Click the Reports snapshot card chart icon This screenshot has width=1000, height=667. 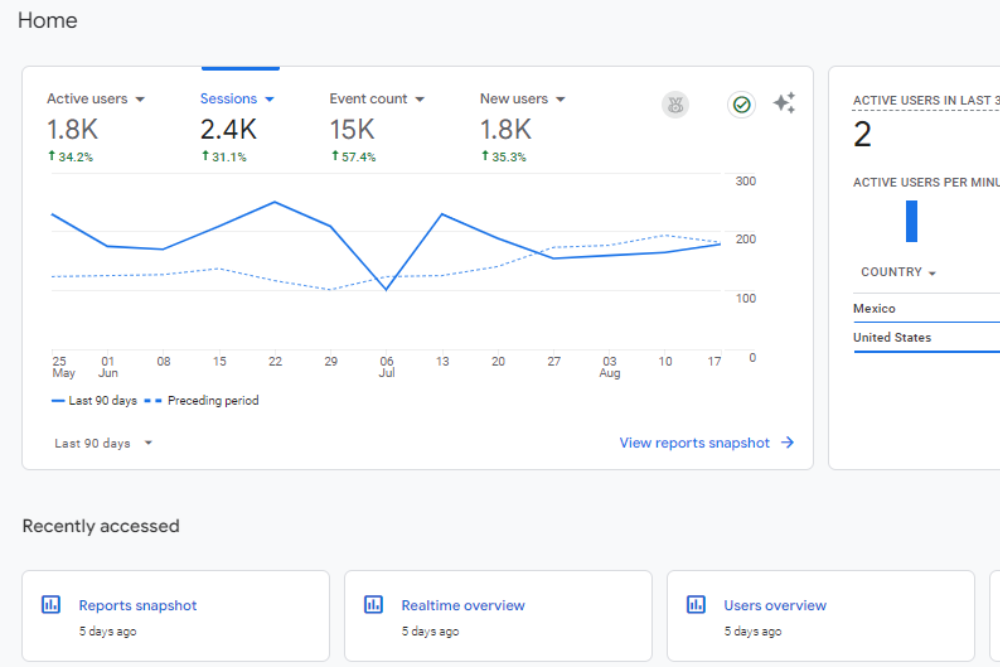point(51,605)
